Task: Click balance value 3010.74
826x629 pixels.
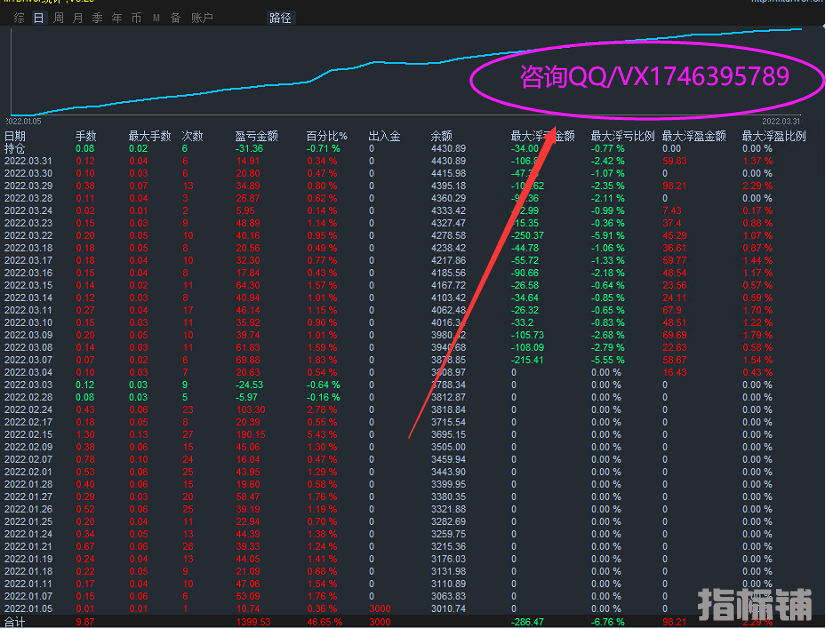Action: pyautogui.click(x=448, y=608)
